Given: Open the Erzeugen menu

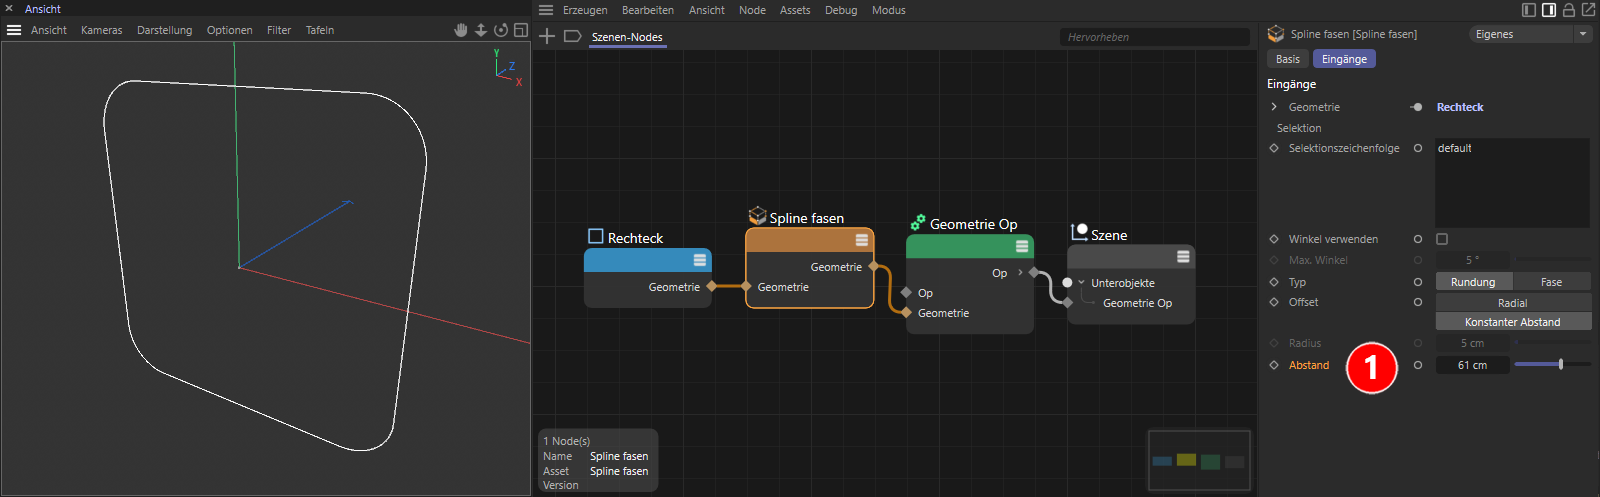Looking at the screenshot, I should (x=585, y=10).
